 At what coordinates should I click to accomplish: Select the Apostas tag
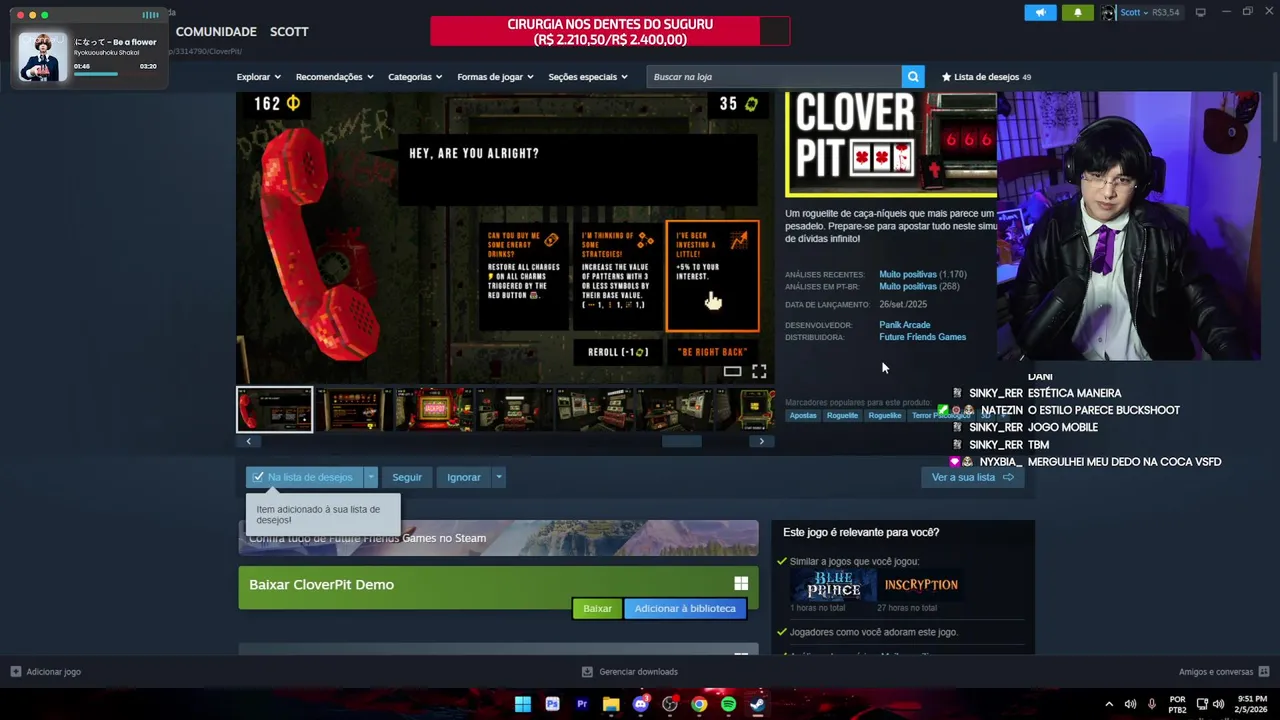pos(803,415)
